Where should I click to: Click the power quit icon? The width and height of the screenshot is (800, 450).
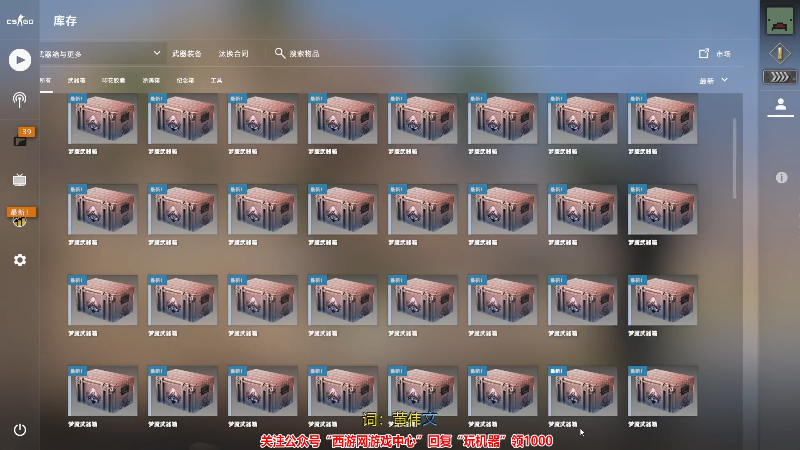click(19, 430)
